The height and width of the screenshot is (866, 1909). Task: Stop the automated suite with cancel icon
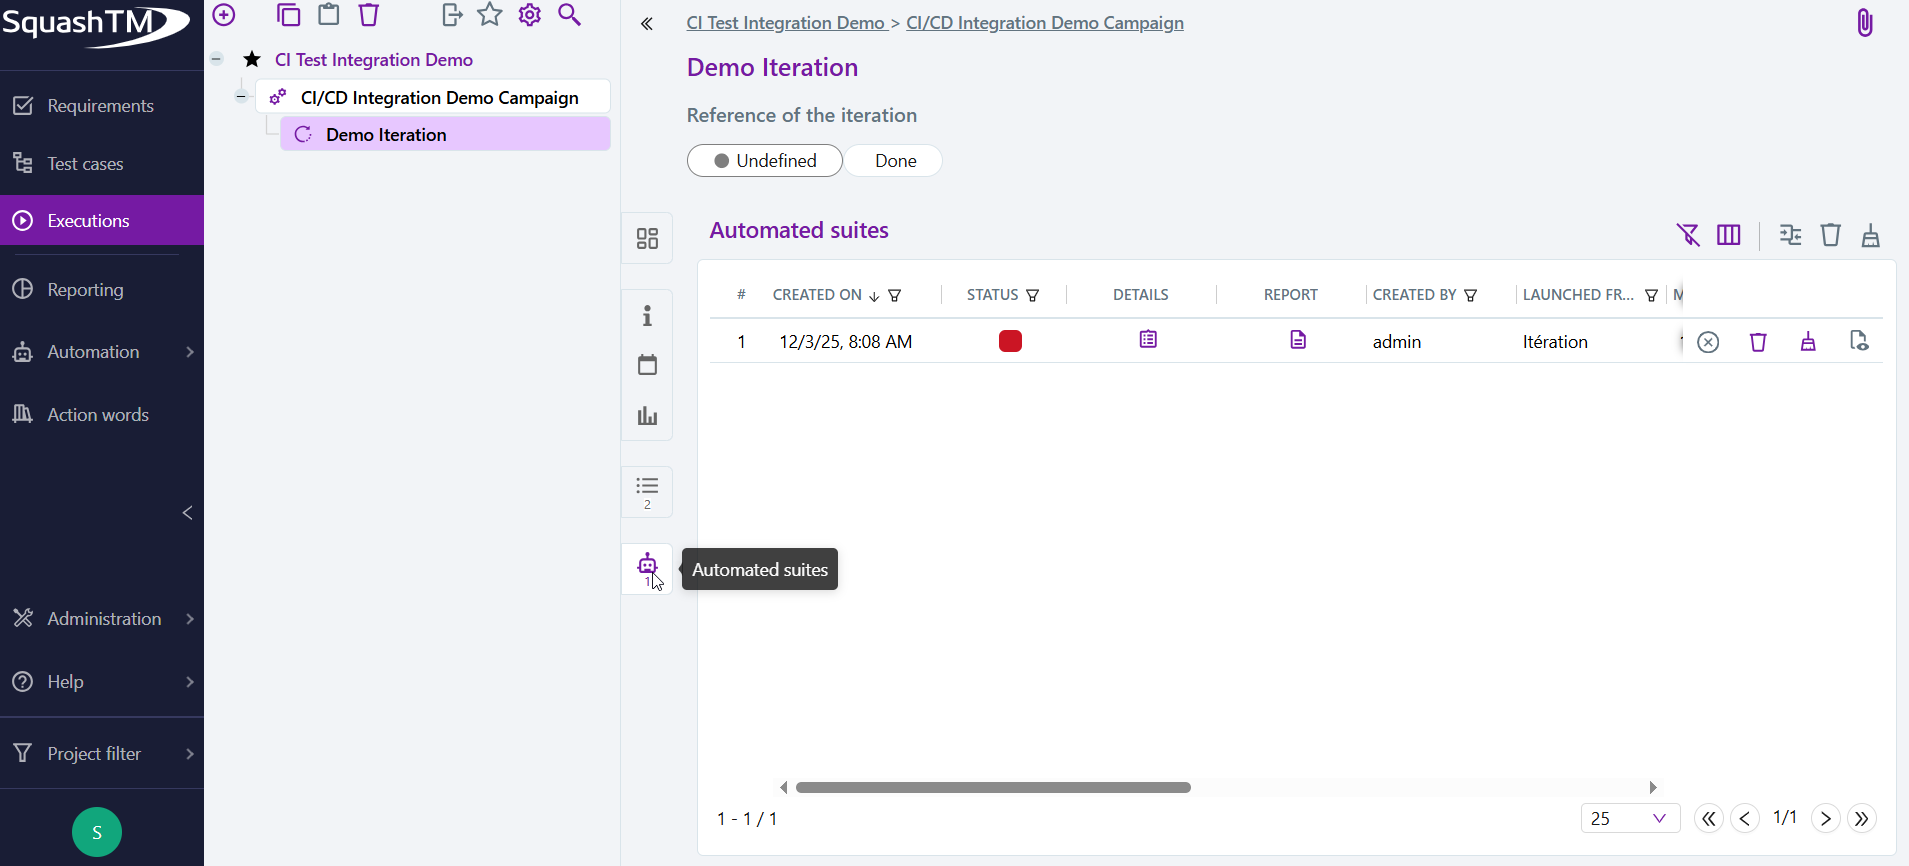pyautogui.click(x=1708, y=342)
